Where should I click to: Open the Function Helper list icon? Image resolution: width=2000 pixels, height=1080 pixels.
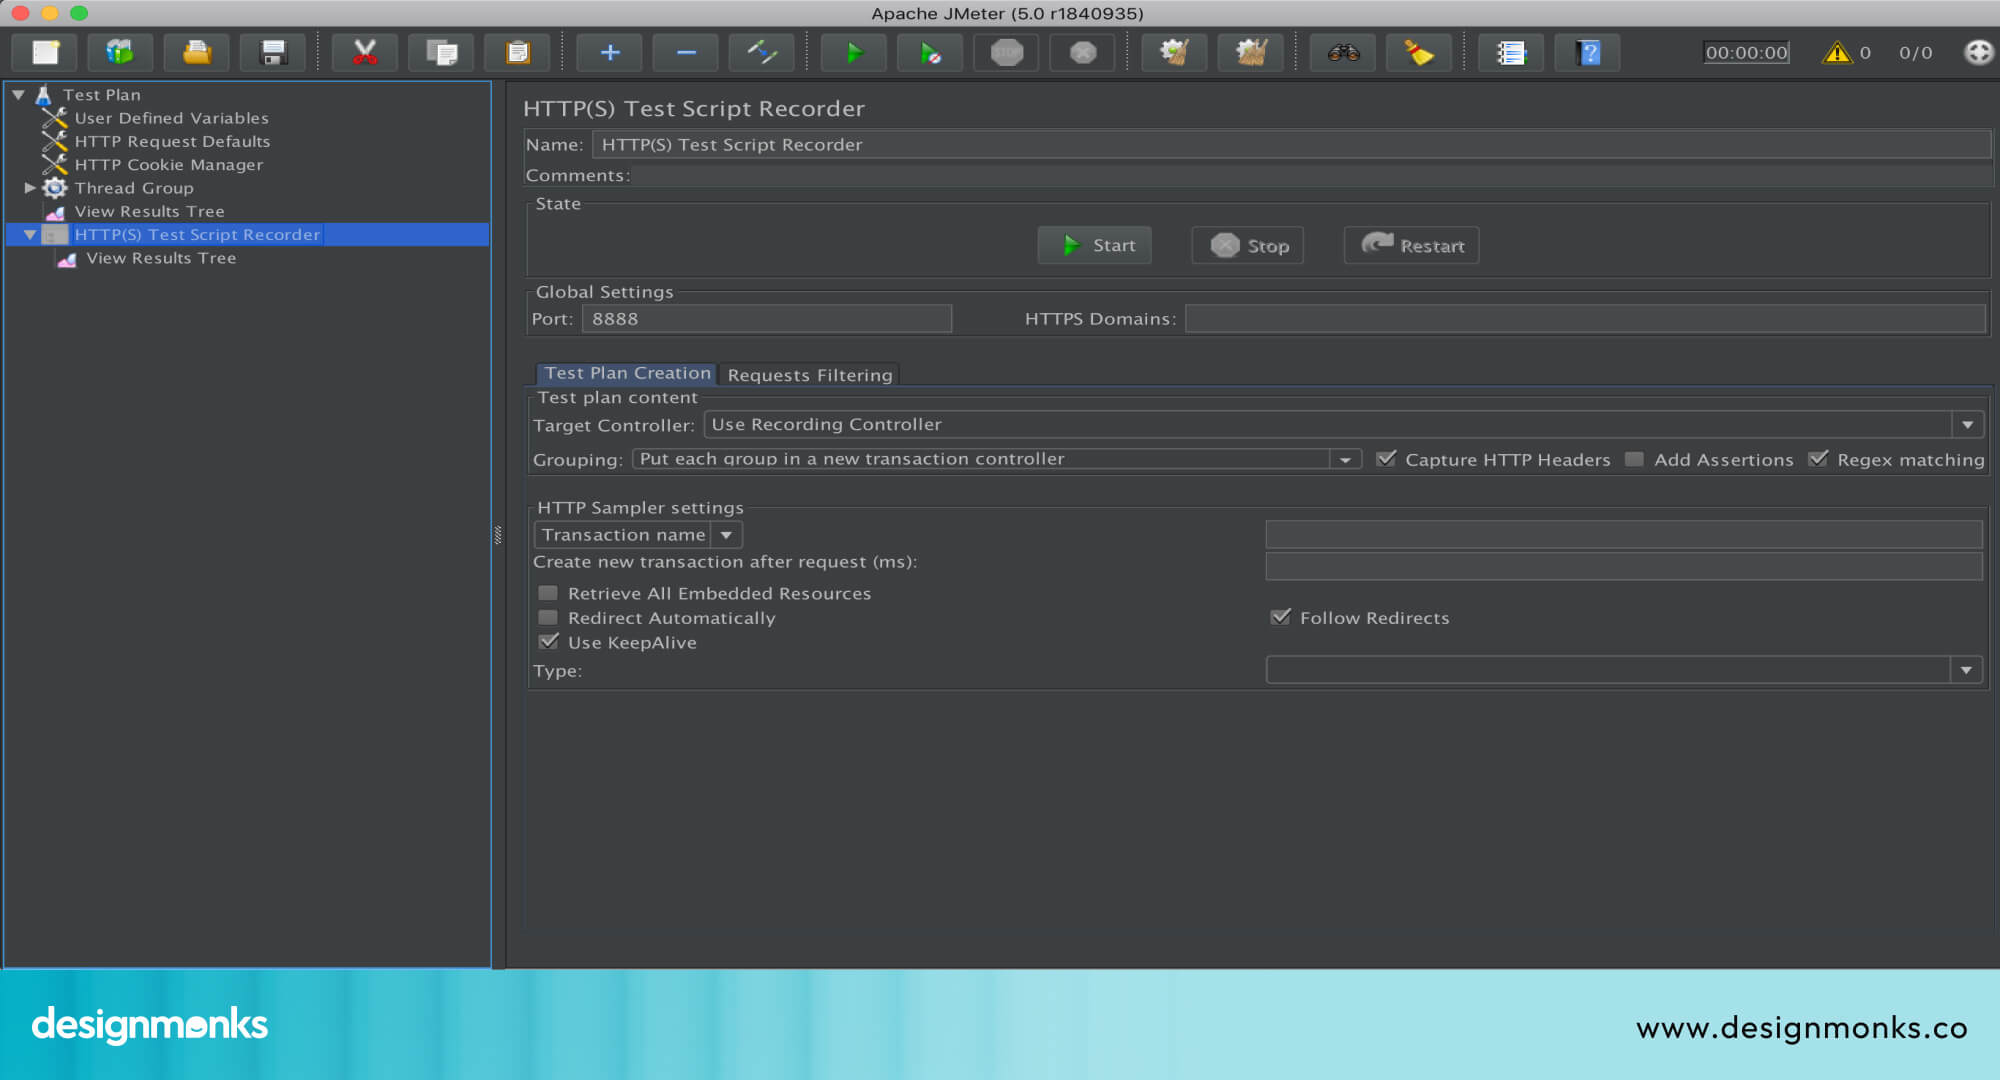1511,52
